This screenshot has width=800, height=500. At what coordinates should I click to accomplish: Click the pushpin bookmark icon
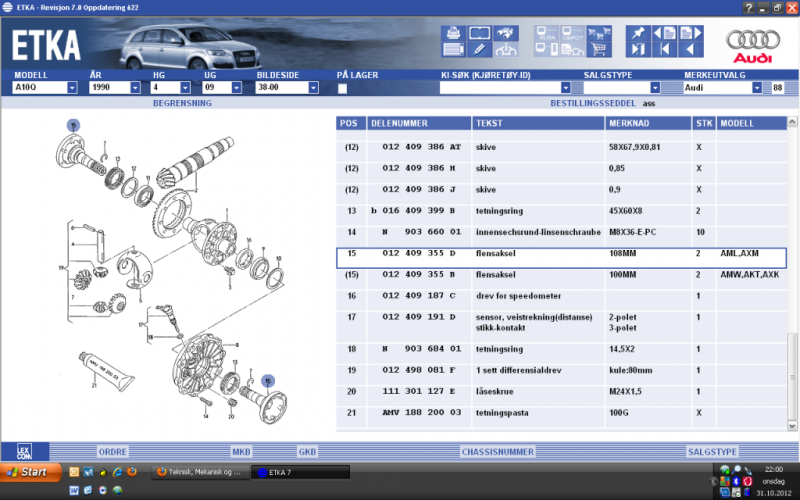[x=637, y=33]
